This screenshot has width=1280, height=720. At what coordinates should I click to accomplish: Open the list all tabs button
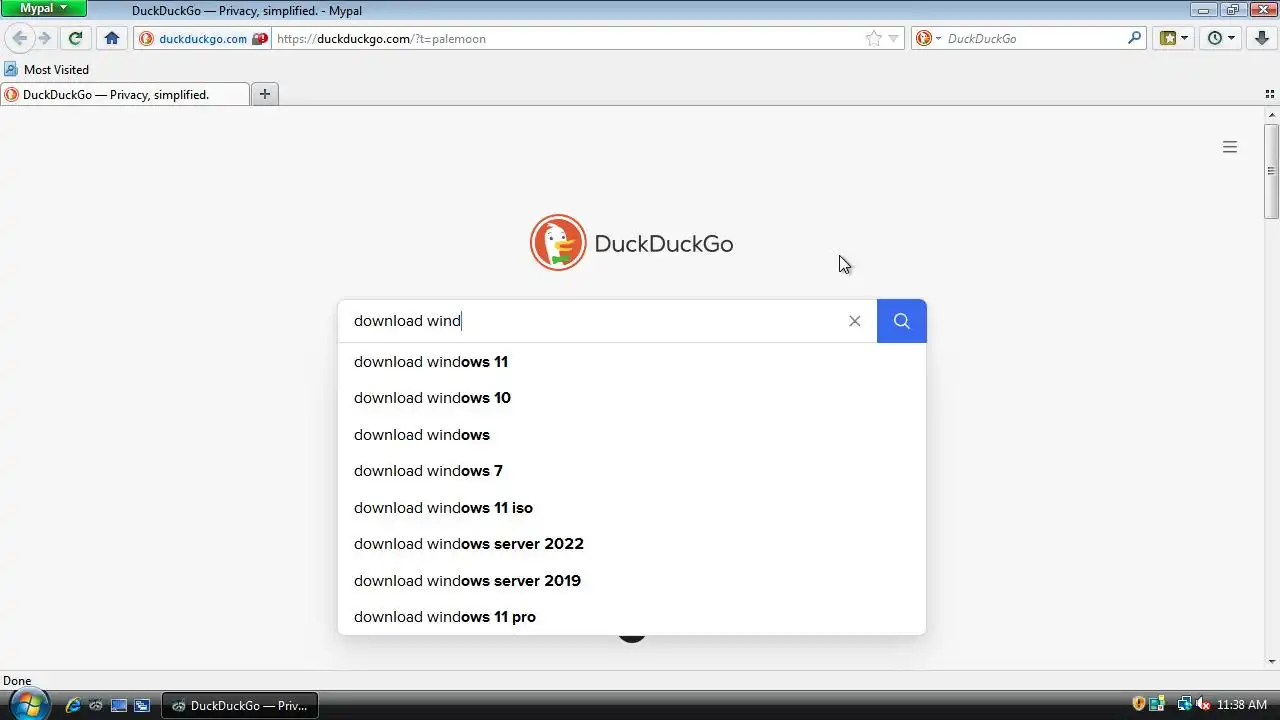1270,94
